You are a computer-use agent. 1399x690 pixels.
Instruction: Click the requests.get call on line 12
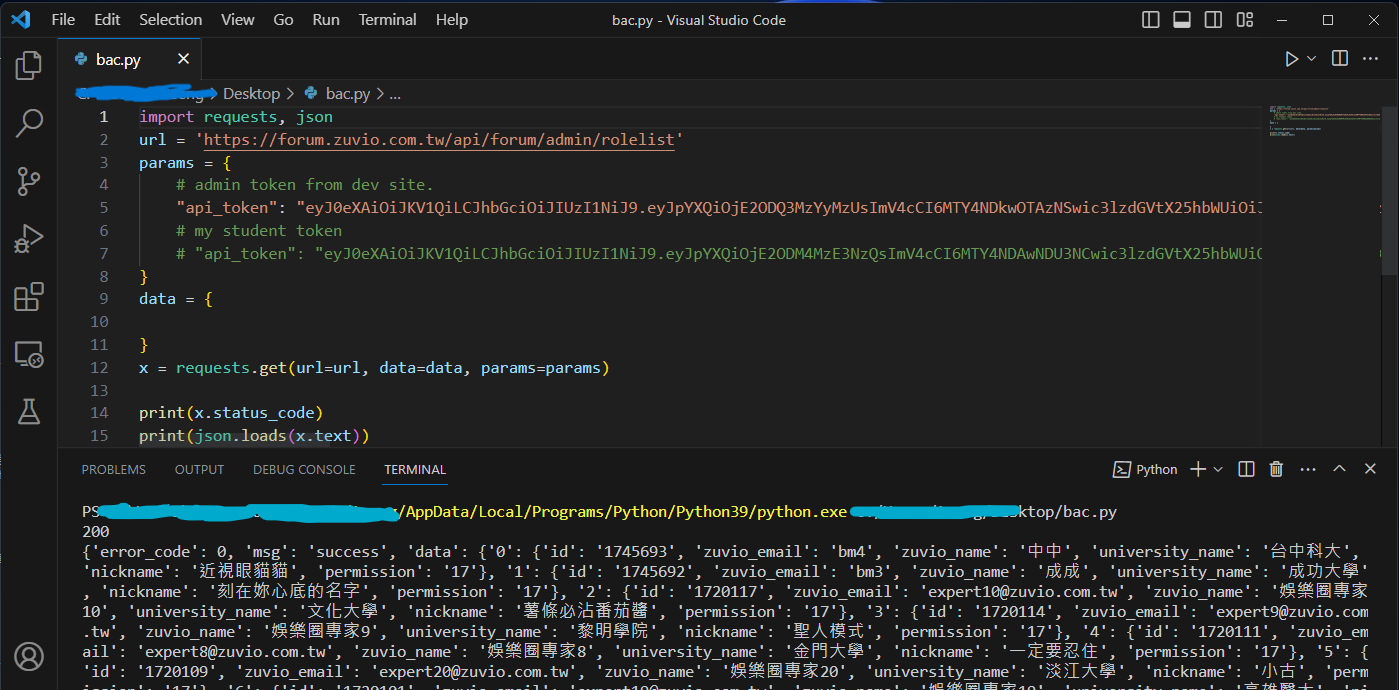coord(393,368)
